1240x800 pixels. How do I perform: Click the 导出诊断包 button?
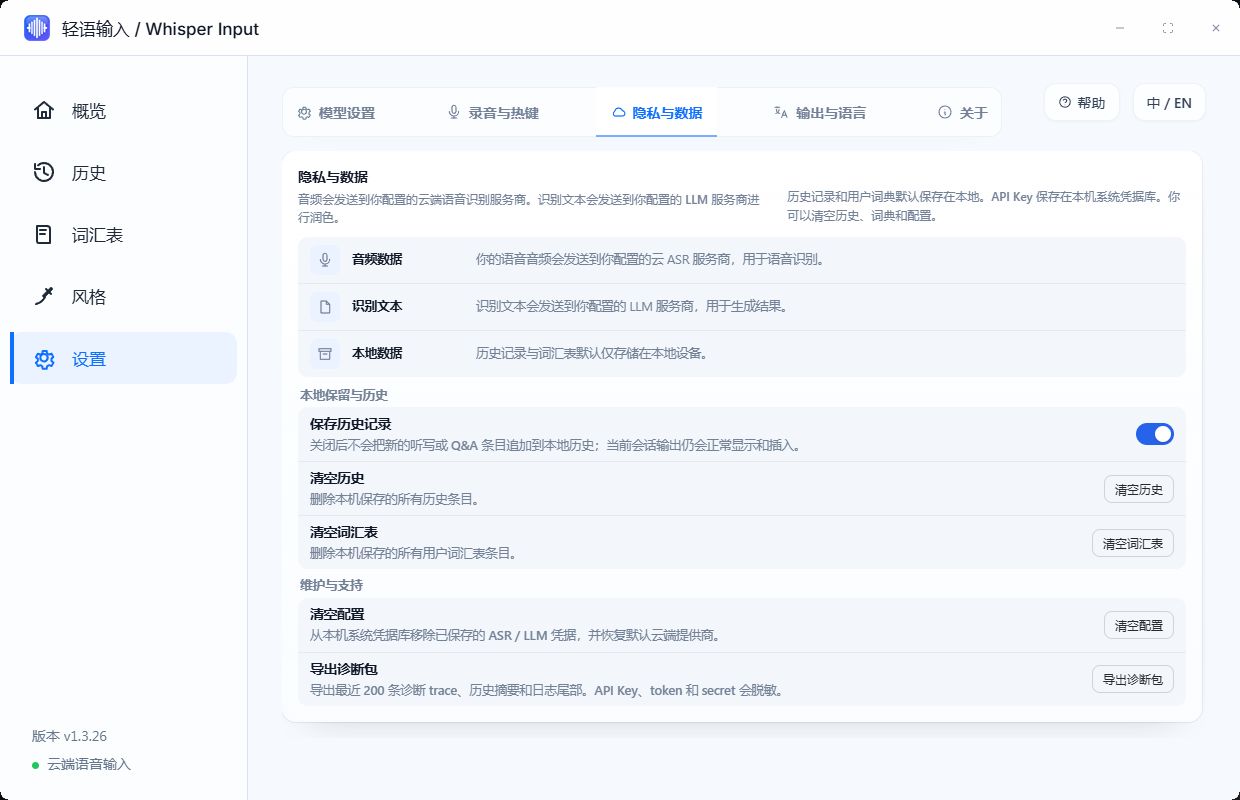coord(1133,679)
